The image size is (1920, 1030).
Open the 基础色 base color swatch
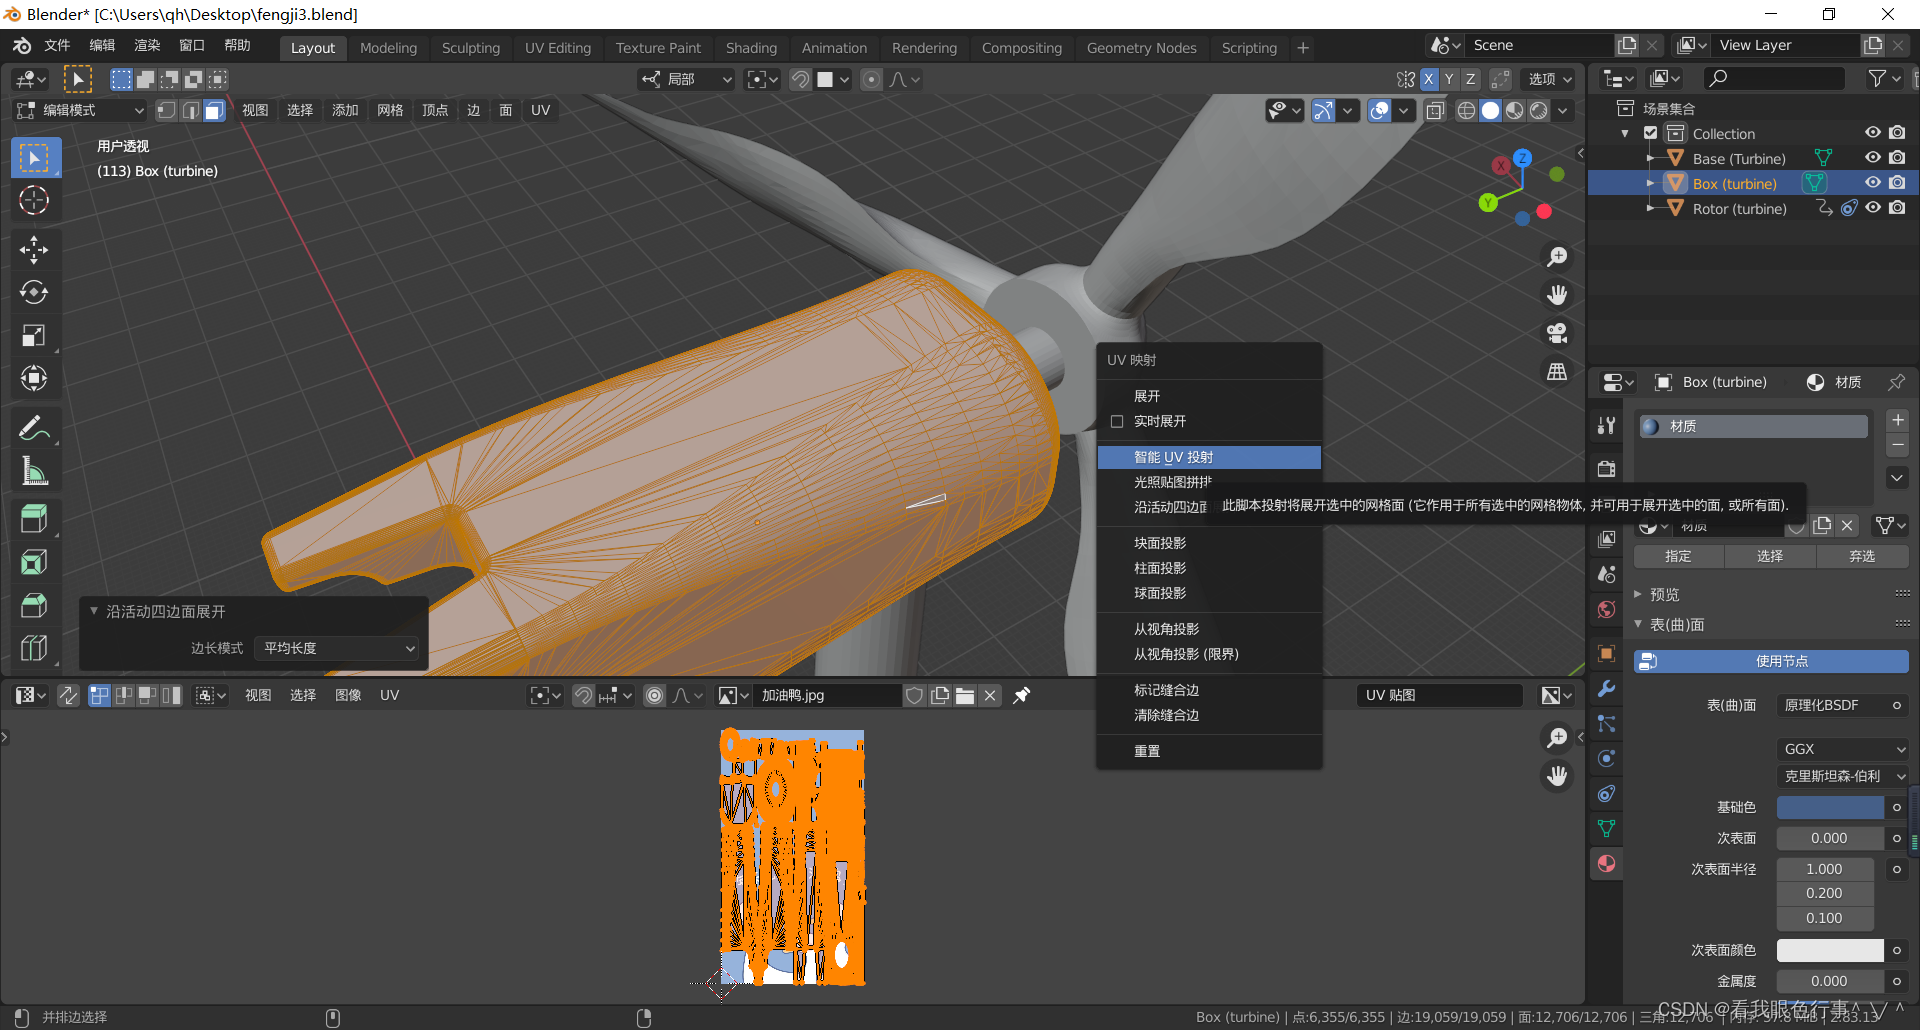point(1830,807)
